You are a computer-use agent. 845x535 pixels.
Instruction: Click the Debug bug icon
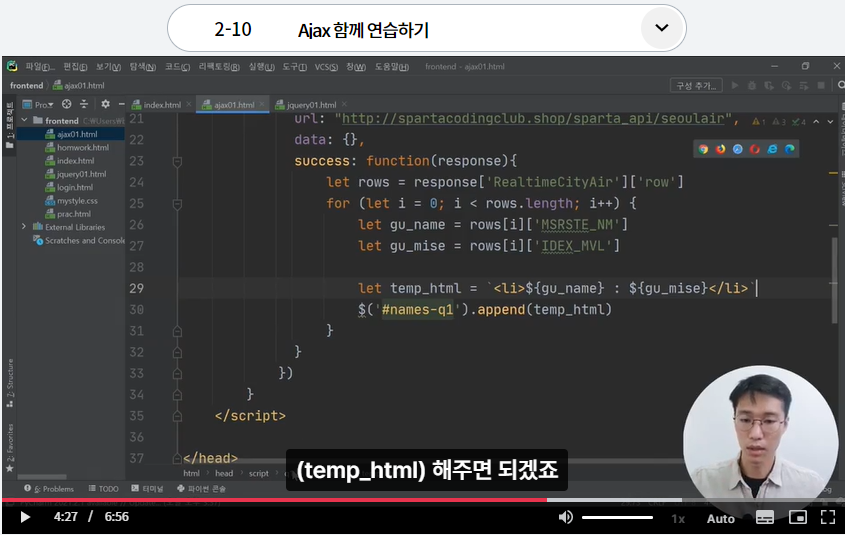(x=752, y=85)
